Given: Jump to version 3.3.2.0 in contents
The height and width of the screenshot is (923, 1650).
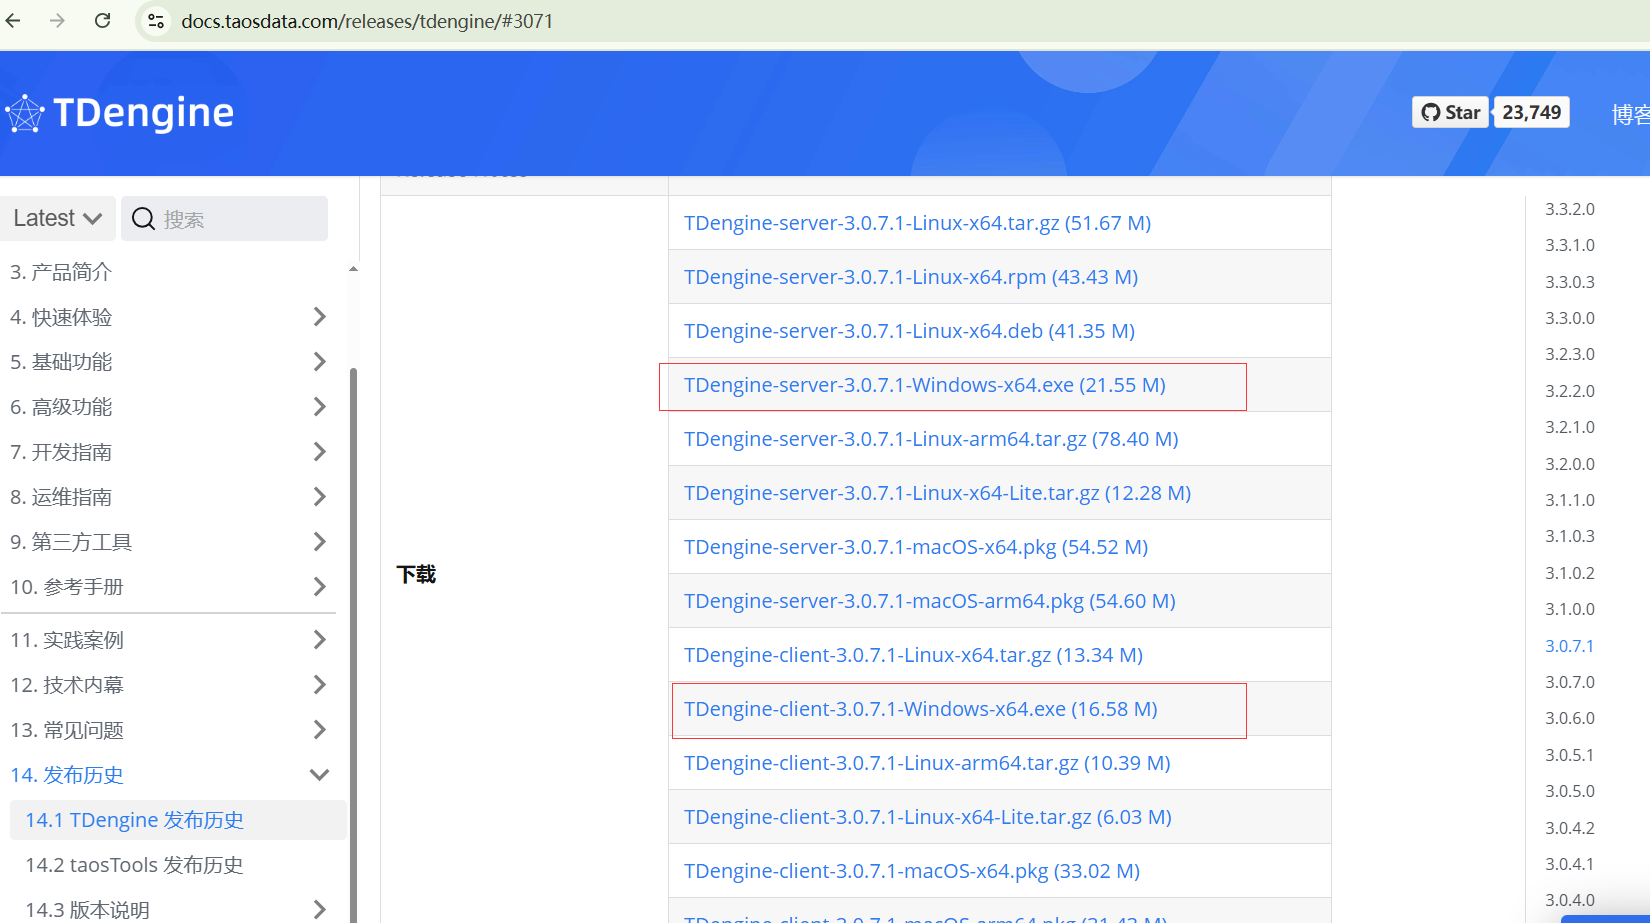Looking at the screenshot, I should pos(1569,209).
